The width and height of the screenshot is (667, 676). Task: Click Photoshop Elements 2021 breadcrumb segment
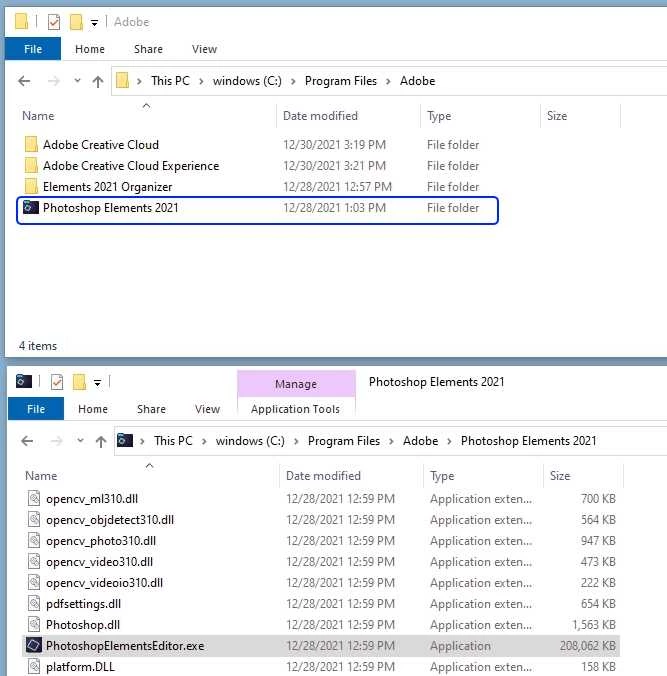point(529,441)
